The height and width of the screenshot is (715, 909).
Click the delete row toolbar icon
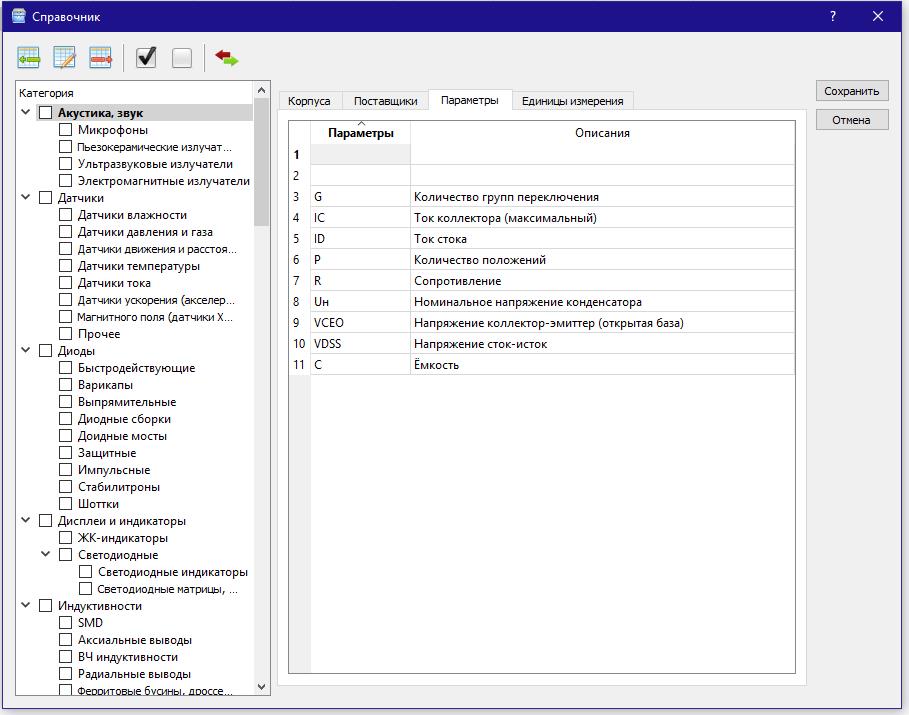100,58
